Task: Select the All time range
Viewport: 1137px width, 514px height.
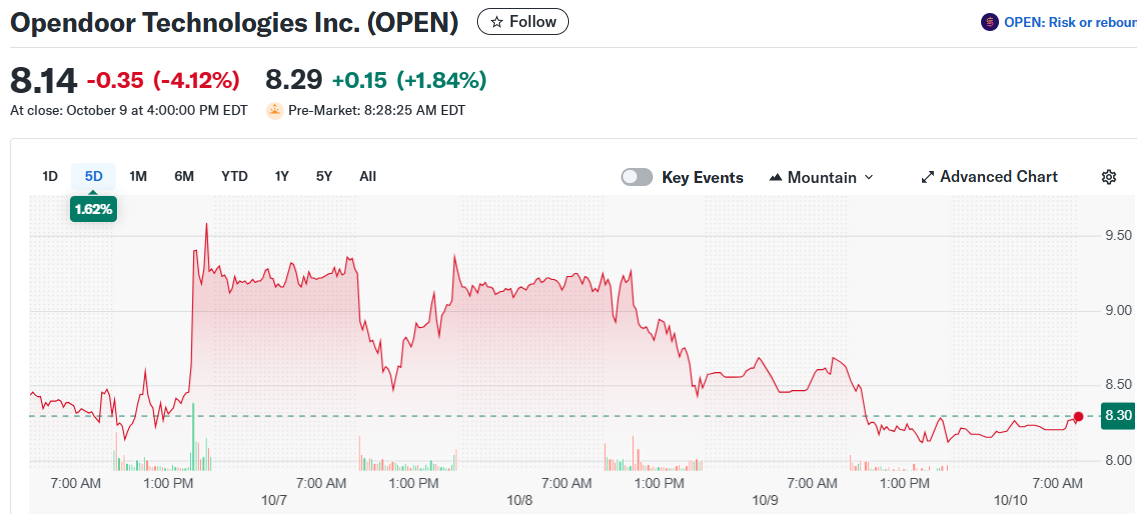Action: tap(368, 176)
